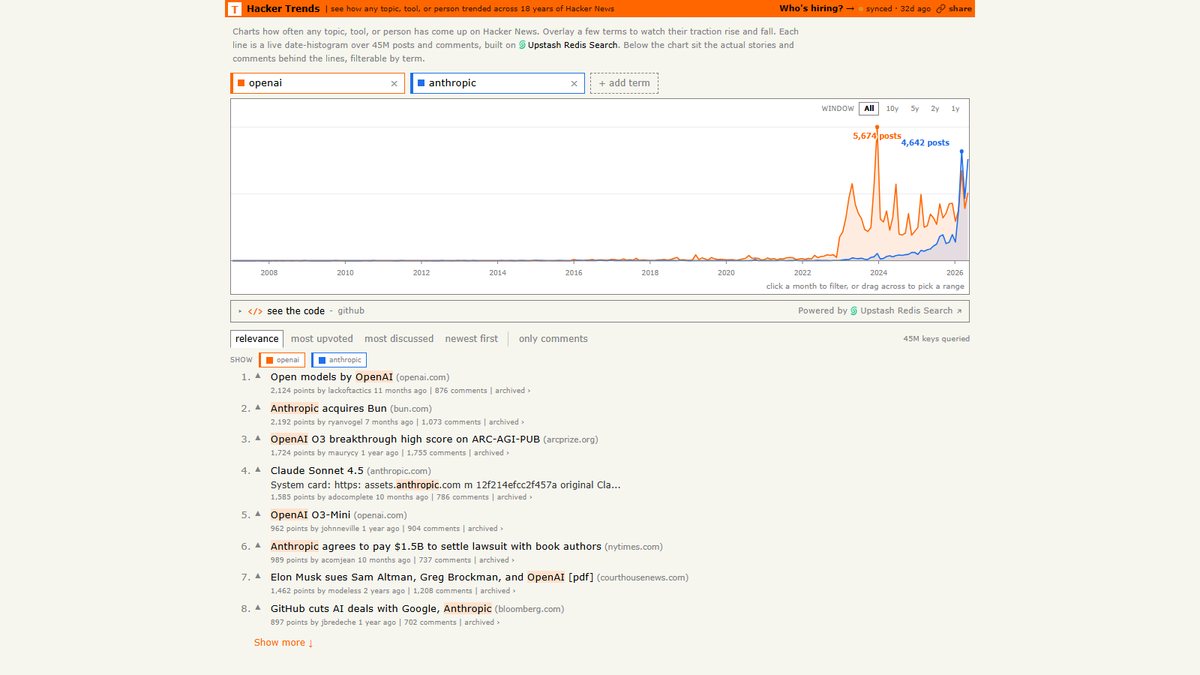Upvote the OpenAI O3 ARC-AGI-PUB story
Image resolution: width=1200 pixels, height=675 pixels.
258,439
